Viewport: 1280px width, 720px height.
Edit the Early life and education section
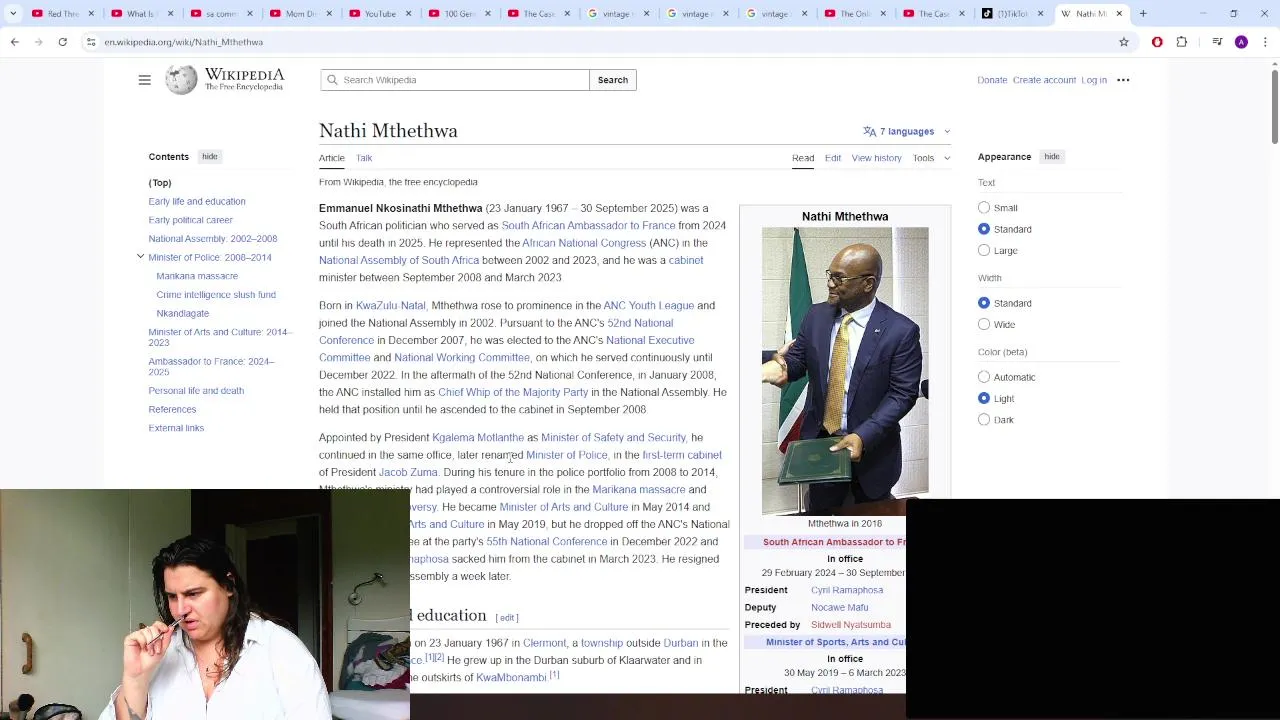click(x=507, y=618)
